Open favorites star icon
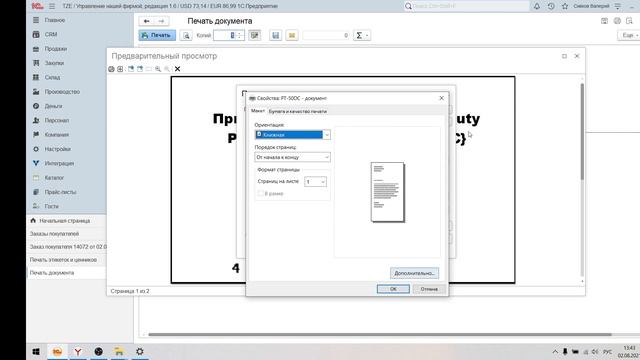Screen dimensions: 640x360 tap(565, 6)
